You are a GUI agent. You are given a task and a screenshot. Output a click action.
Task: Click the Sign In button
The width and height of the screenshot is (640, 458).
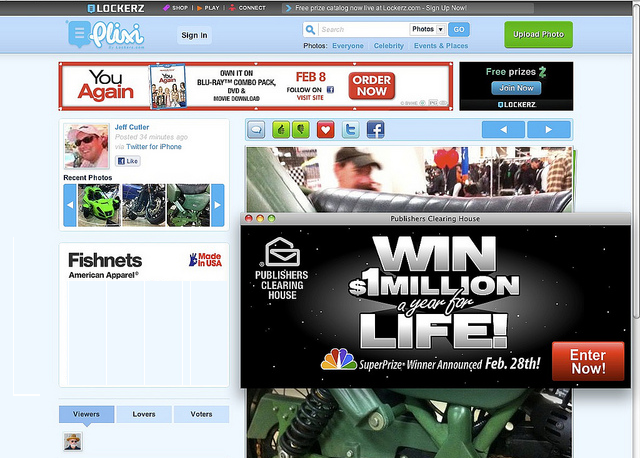194,35
